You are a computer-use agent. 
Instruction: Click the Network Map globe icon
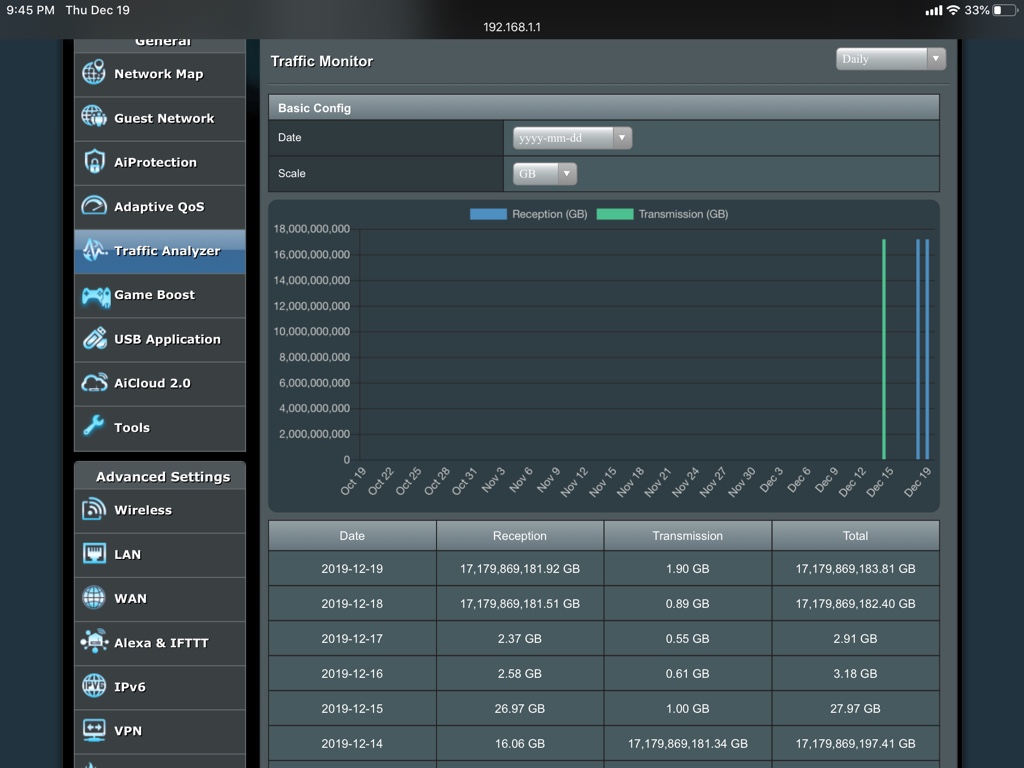(94, 72)
